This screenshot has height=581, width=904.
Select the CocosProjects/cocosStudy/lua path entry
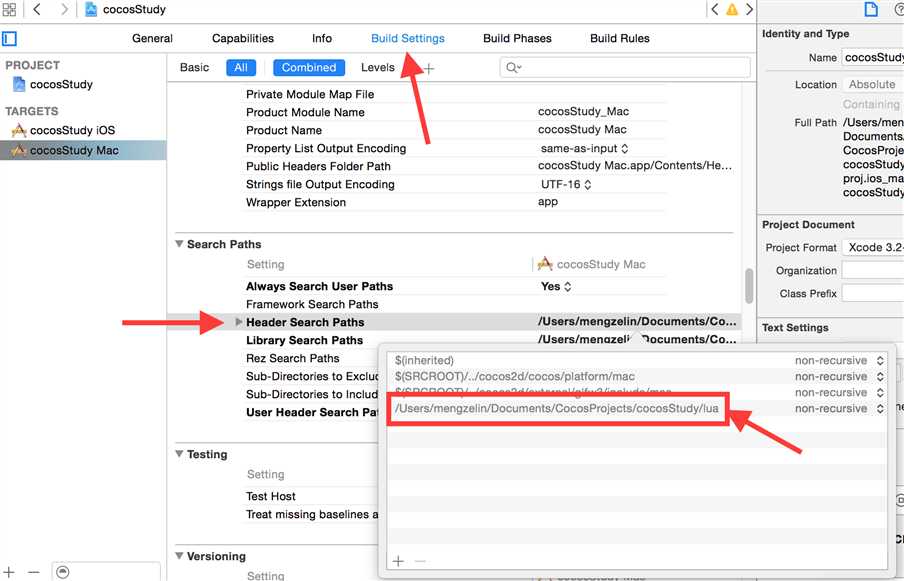(557, 409)
